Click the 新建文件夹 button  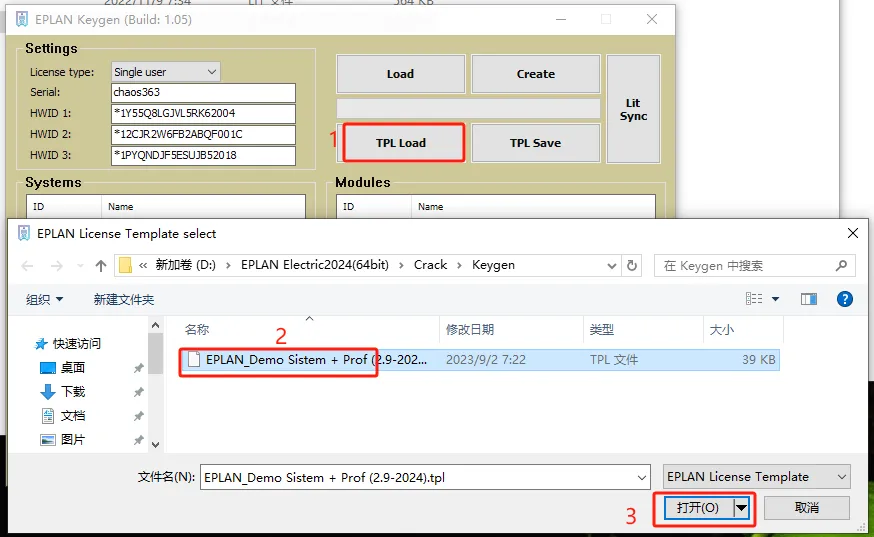[124, 299]
